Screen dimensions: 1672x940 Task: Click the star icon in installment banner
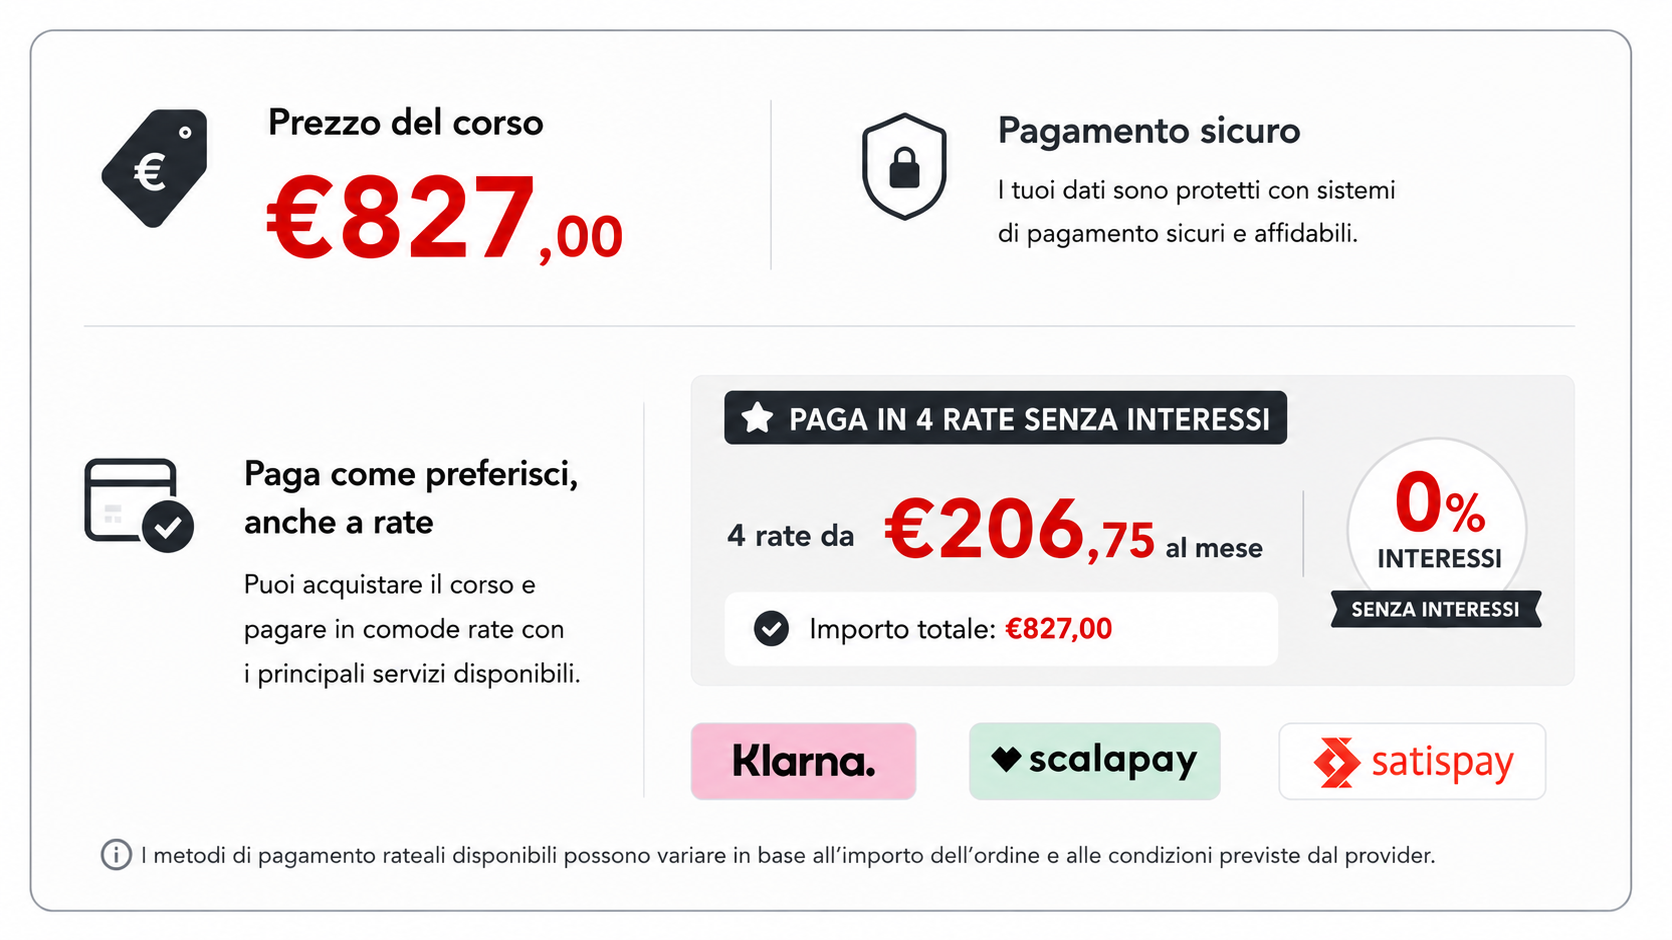[x=757, y=418]
